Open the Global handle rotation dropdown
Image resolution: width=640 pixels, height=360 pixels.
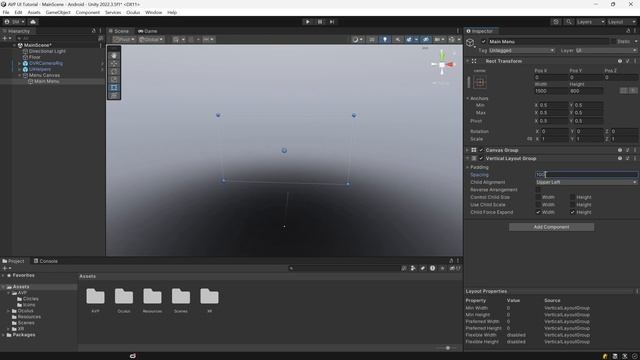(151, 40)
